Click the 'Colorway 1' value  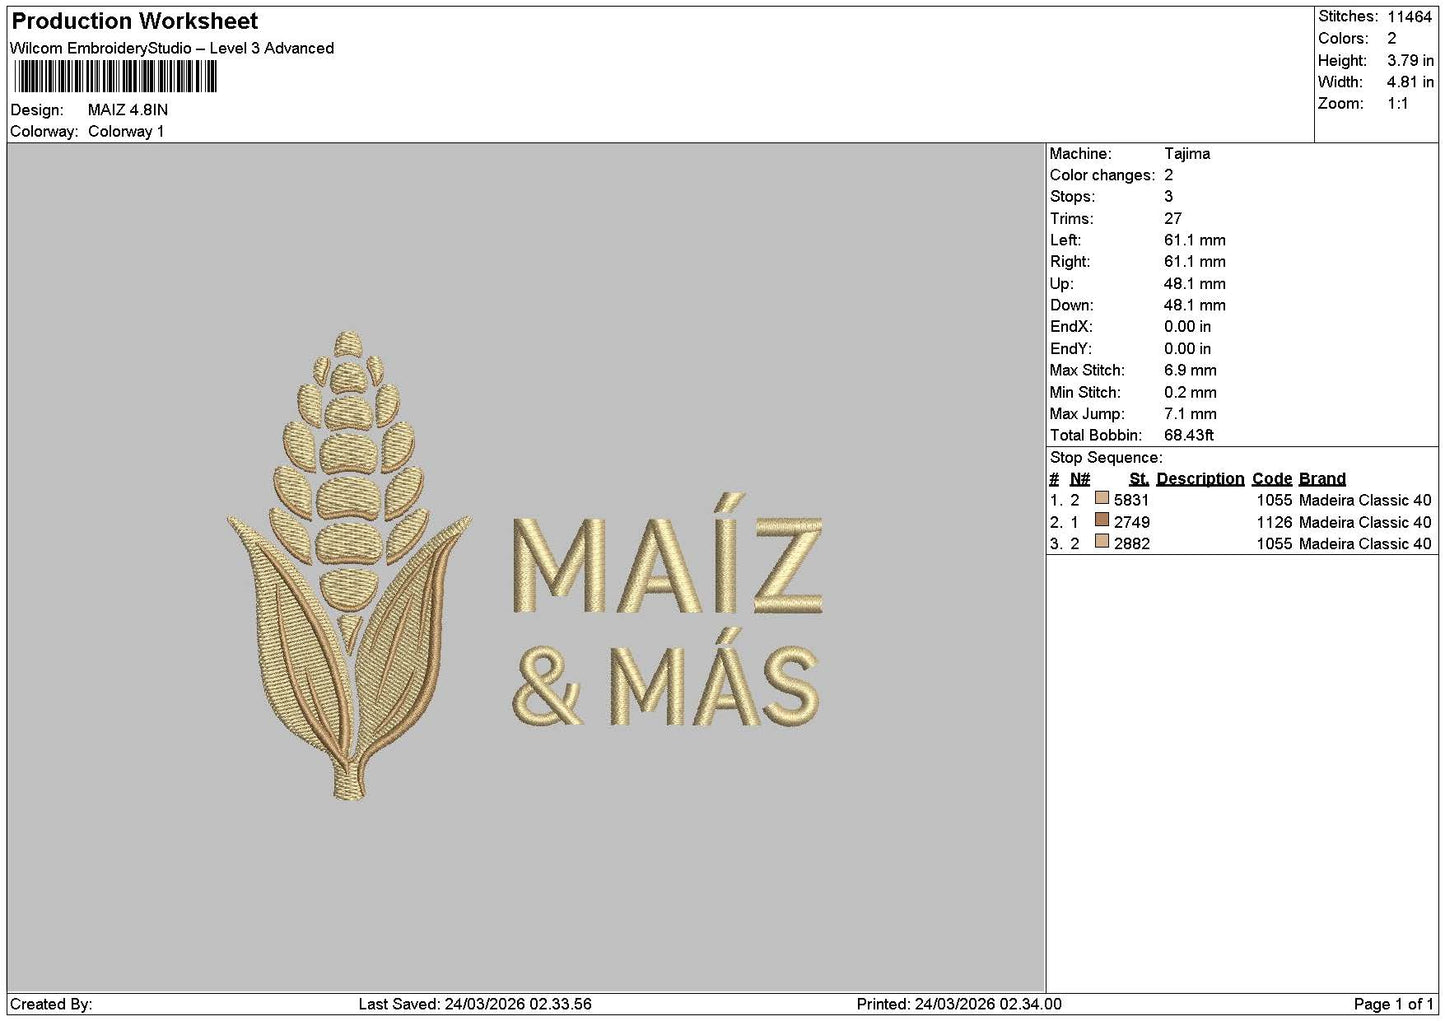(x=126, y=132)
